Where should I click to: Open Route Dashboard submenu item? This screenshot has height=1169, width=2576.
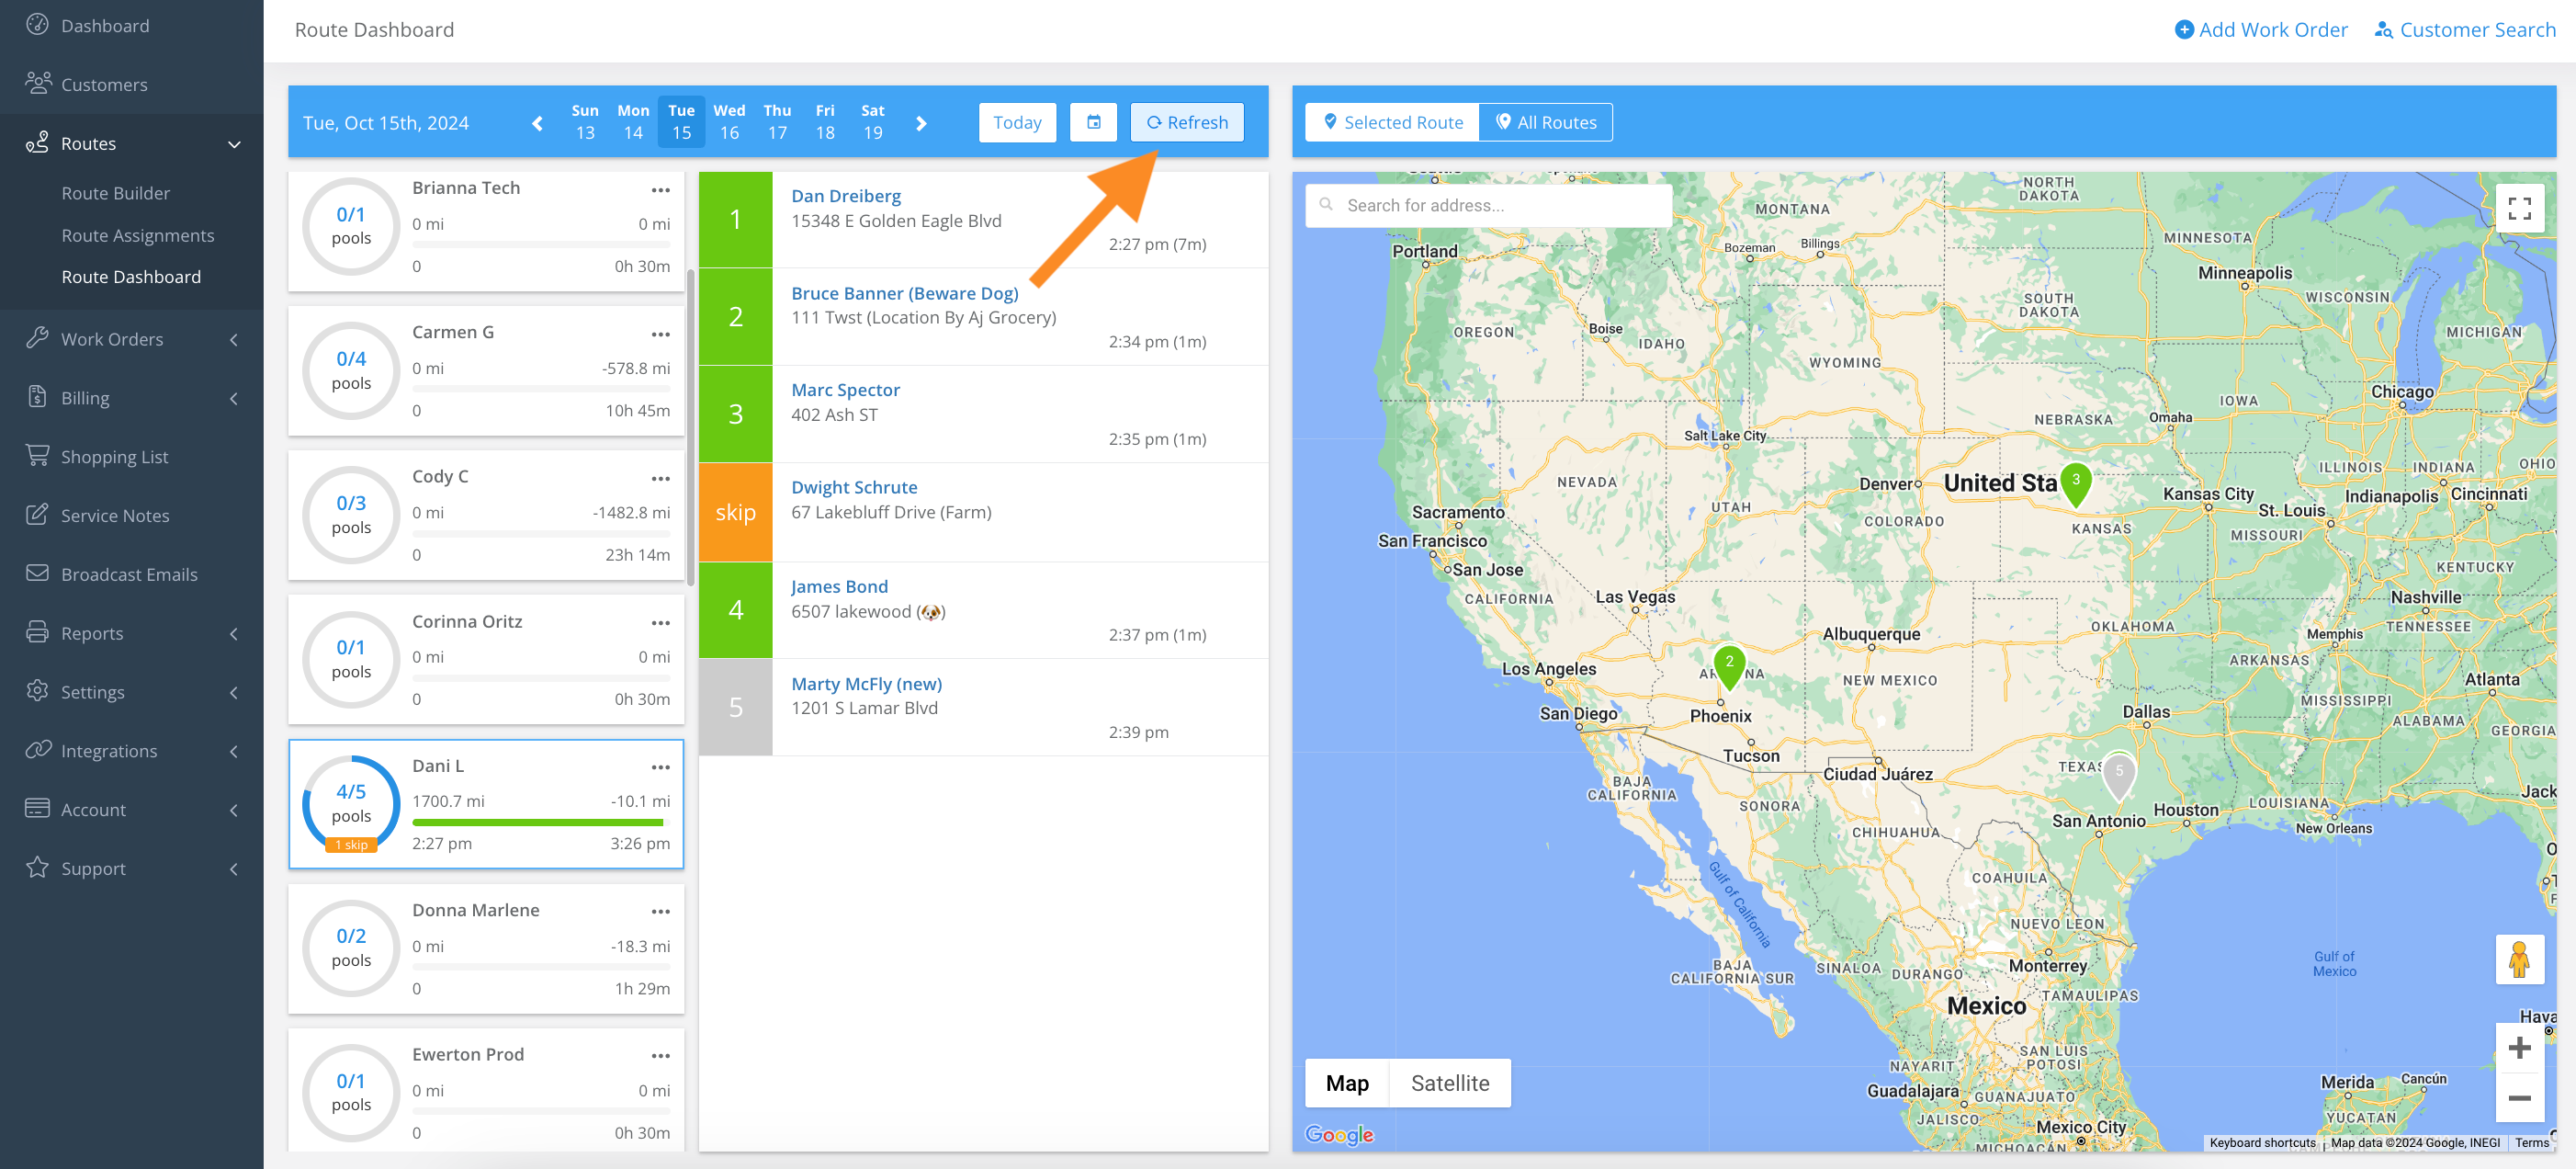point(131,277)
